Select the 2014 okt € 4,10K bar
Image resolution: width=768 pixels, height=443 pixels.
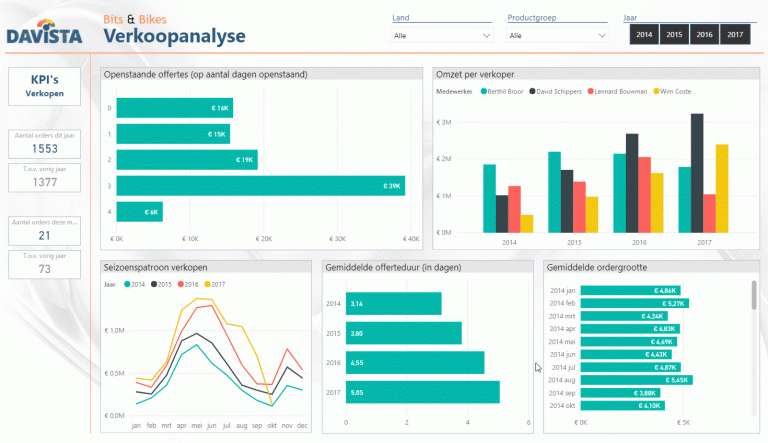pos(623,406)
